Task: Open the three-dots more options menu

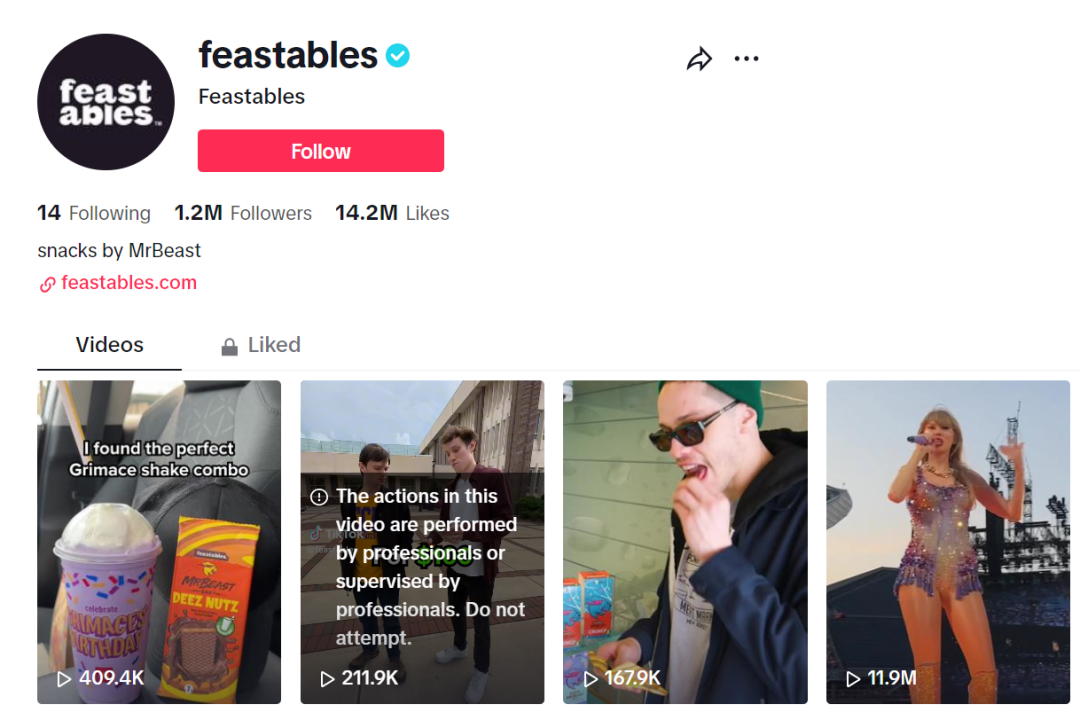Action: click(x=746, y=59)
